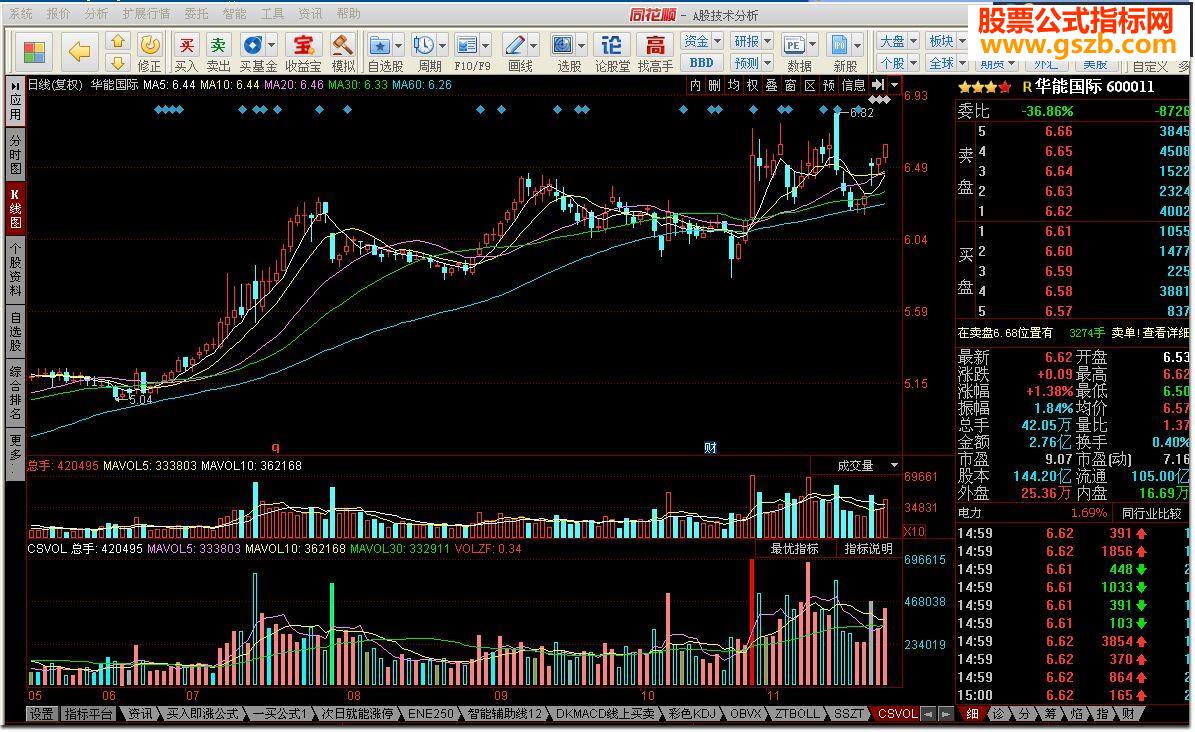Viewport: 1195px width, 732px height.
Task: Toggle the 内 chart option
Action: tap(695, 85)
